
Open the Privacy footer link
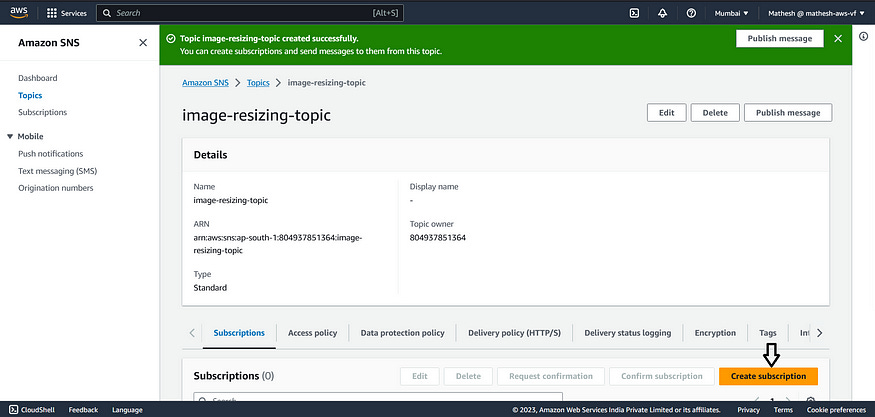pyautogui.click(x=748, y=410)
